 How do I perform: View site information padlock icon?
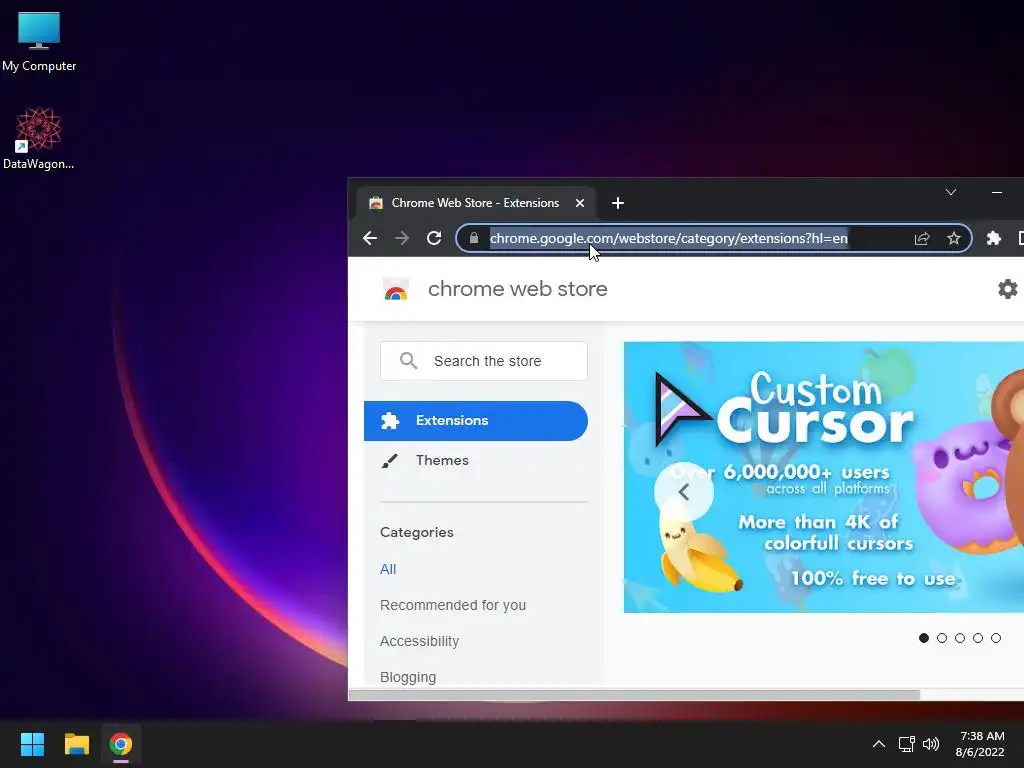pyautogui.click(x=474, y=238)
